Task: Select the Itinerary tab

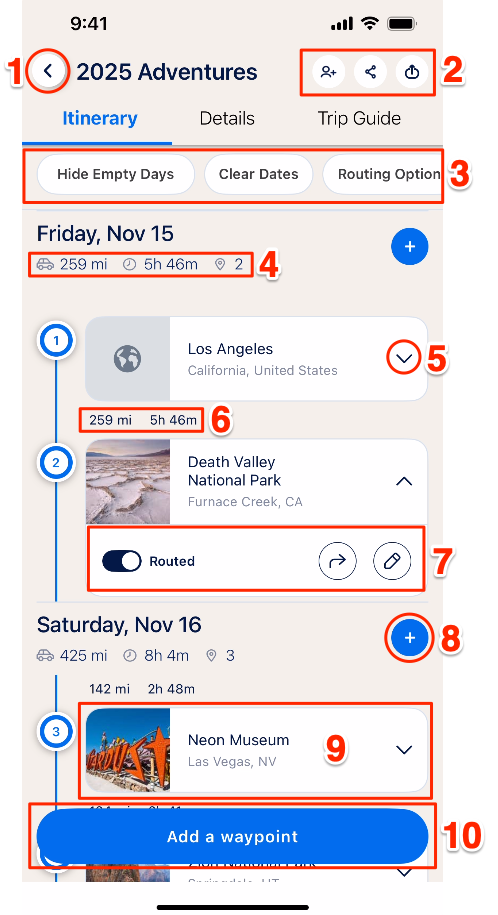Action: point(100,118)
